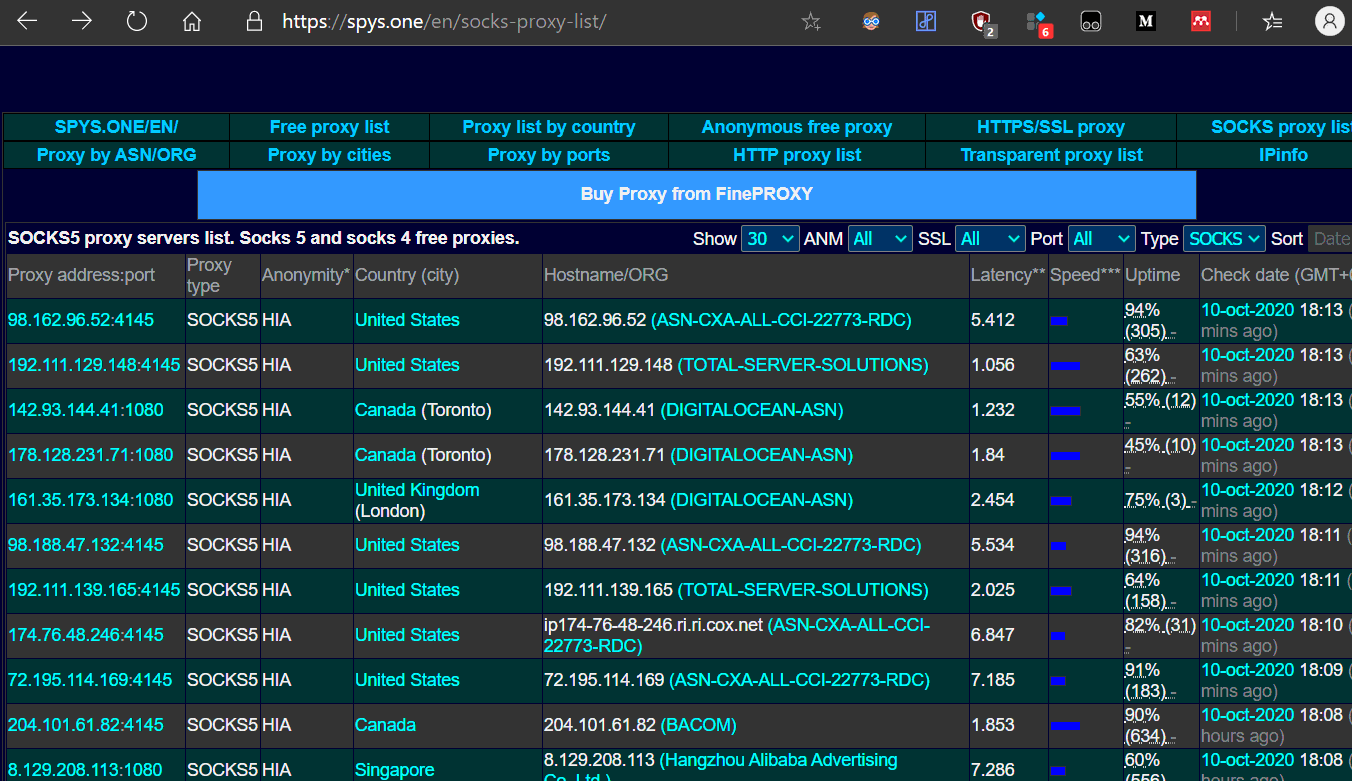This screenshot has height=781, width=1352.
Task: Go to Proxy by ports
Action: pos(549,155)
